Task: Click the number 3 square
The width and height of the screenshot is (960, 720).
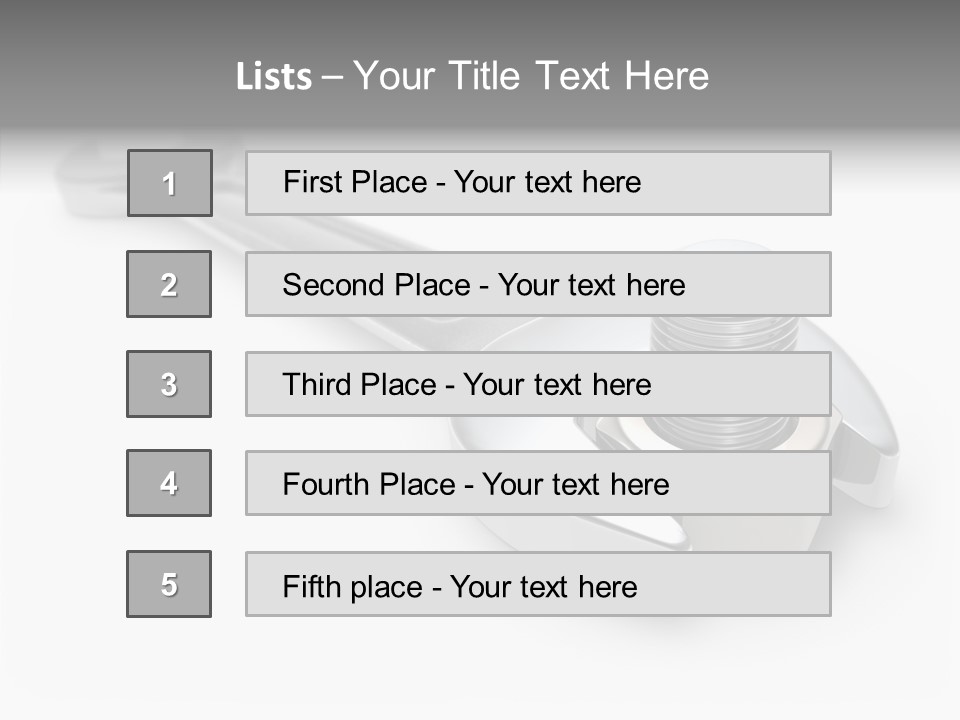Action: click(169, 384)
